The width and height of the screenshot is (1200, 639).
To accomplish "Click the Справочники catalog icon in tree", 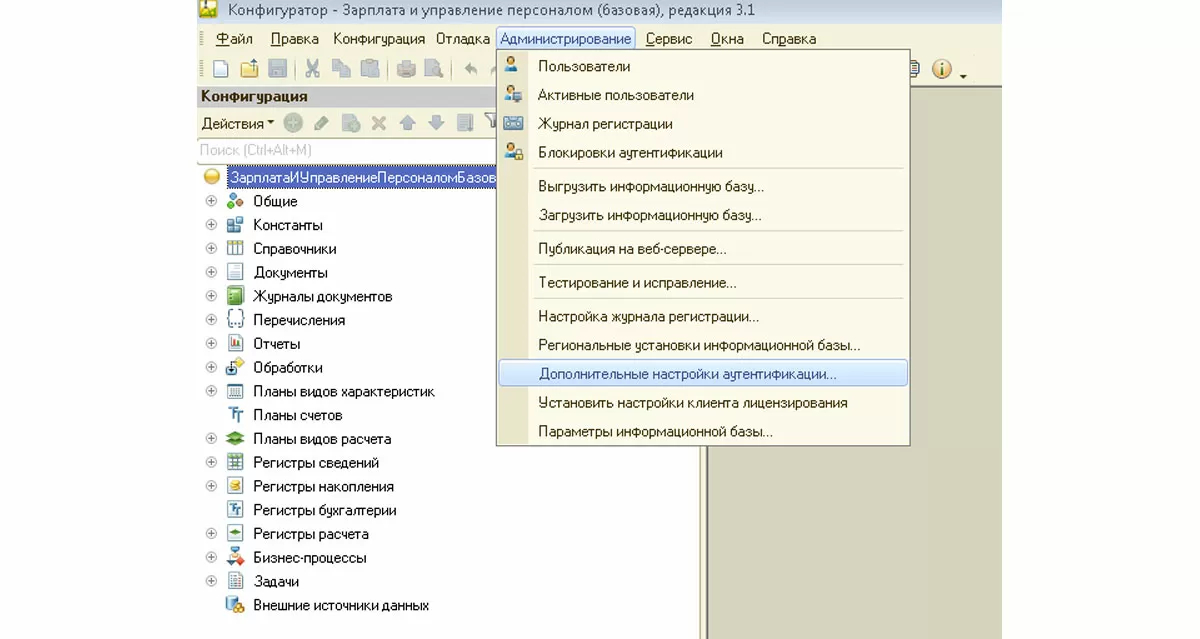I will pos(235,249).
